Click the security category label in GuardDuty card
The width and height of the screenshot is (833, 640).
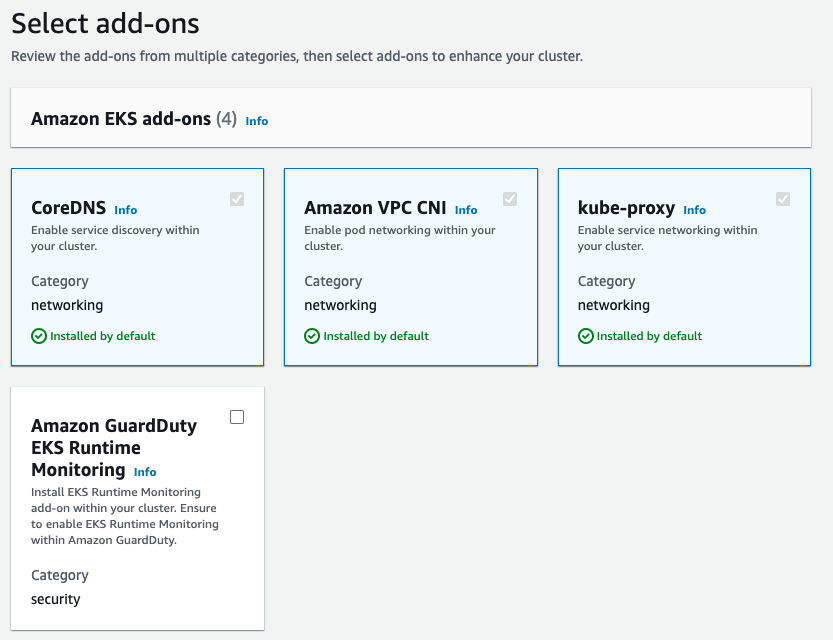(x=55, y=599)
